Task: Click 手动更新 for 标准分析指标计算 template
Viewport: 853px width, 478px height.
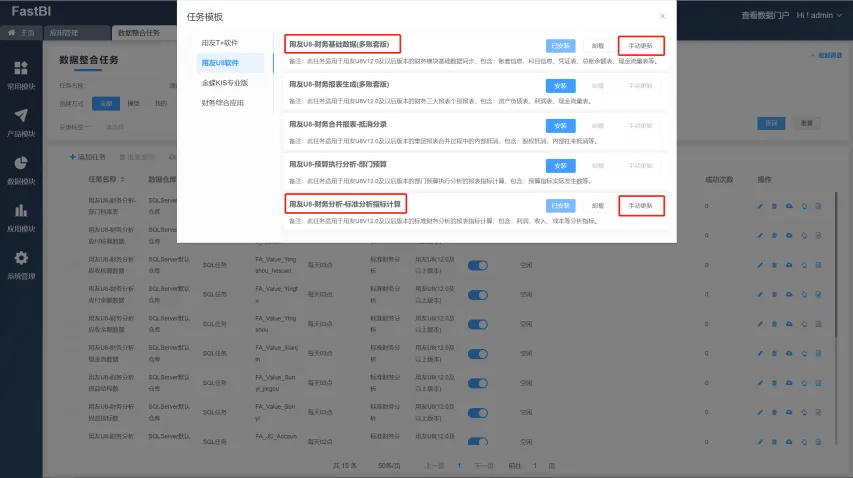Action: tap(641, 206)
